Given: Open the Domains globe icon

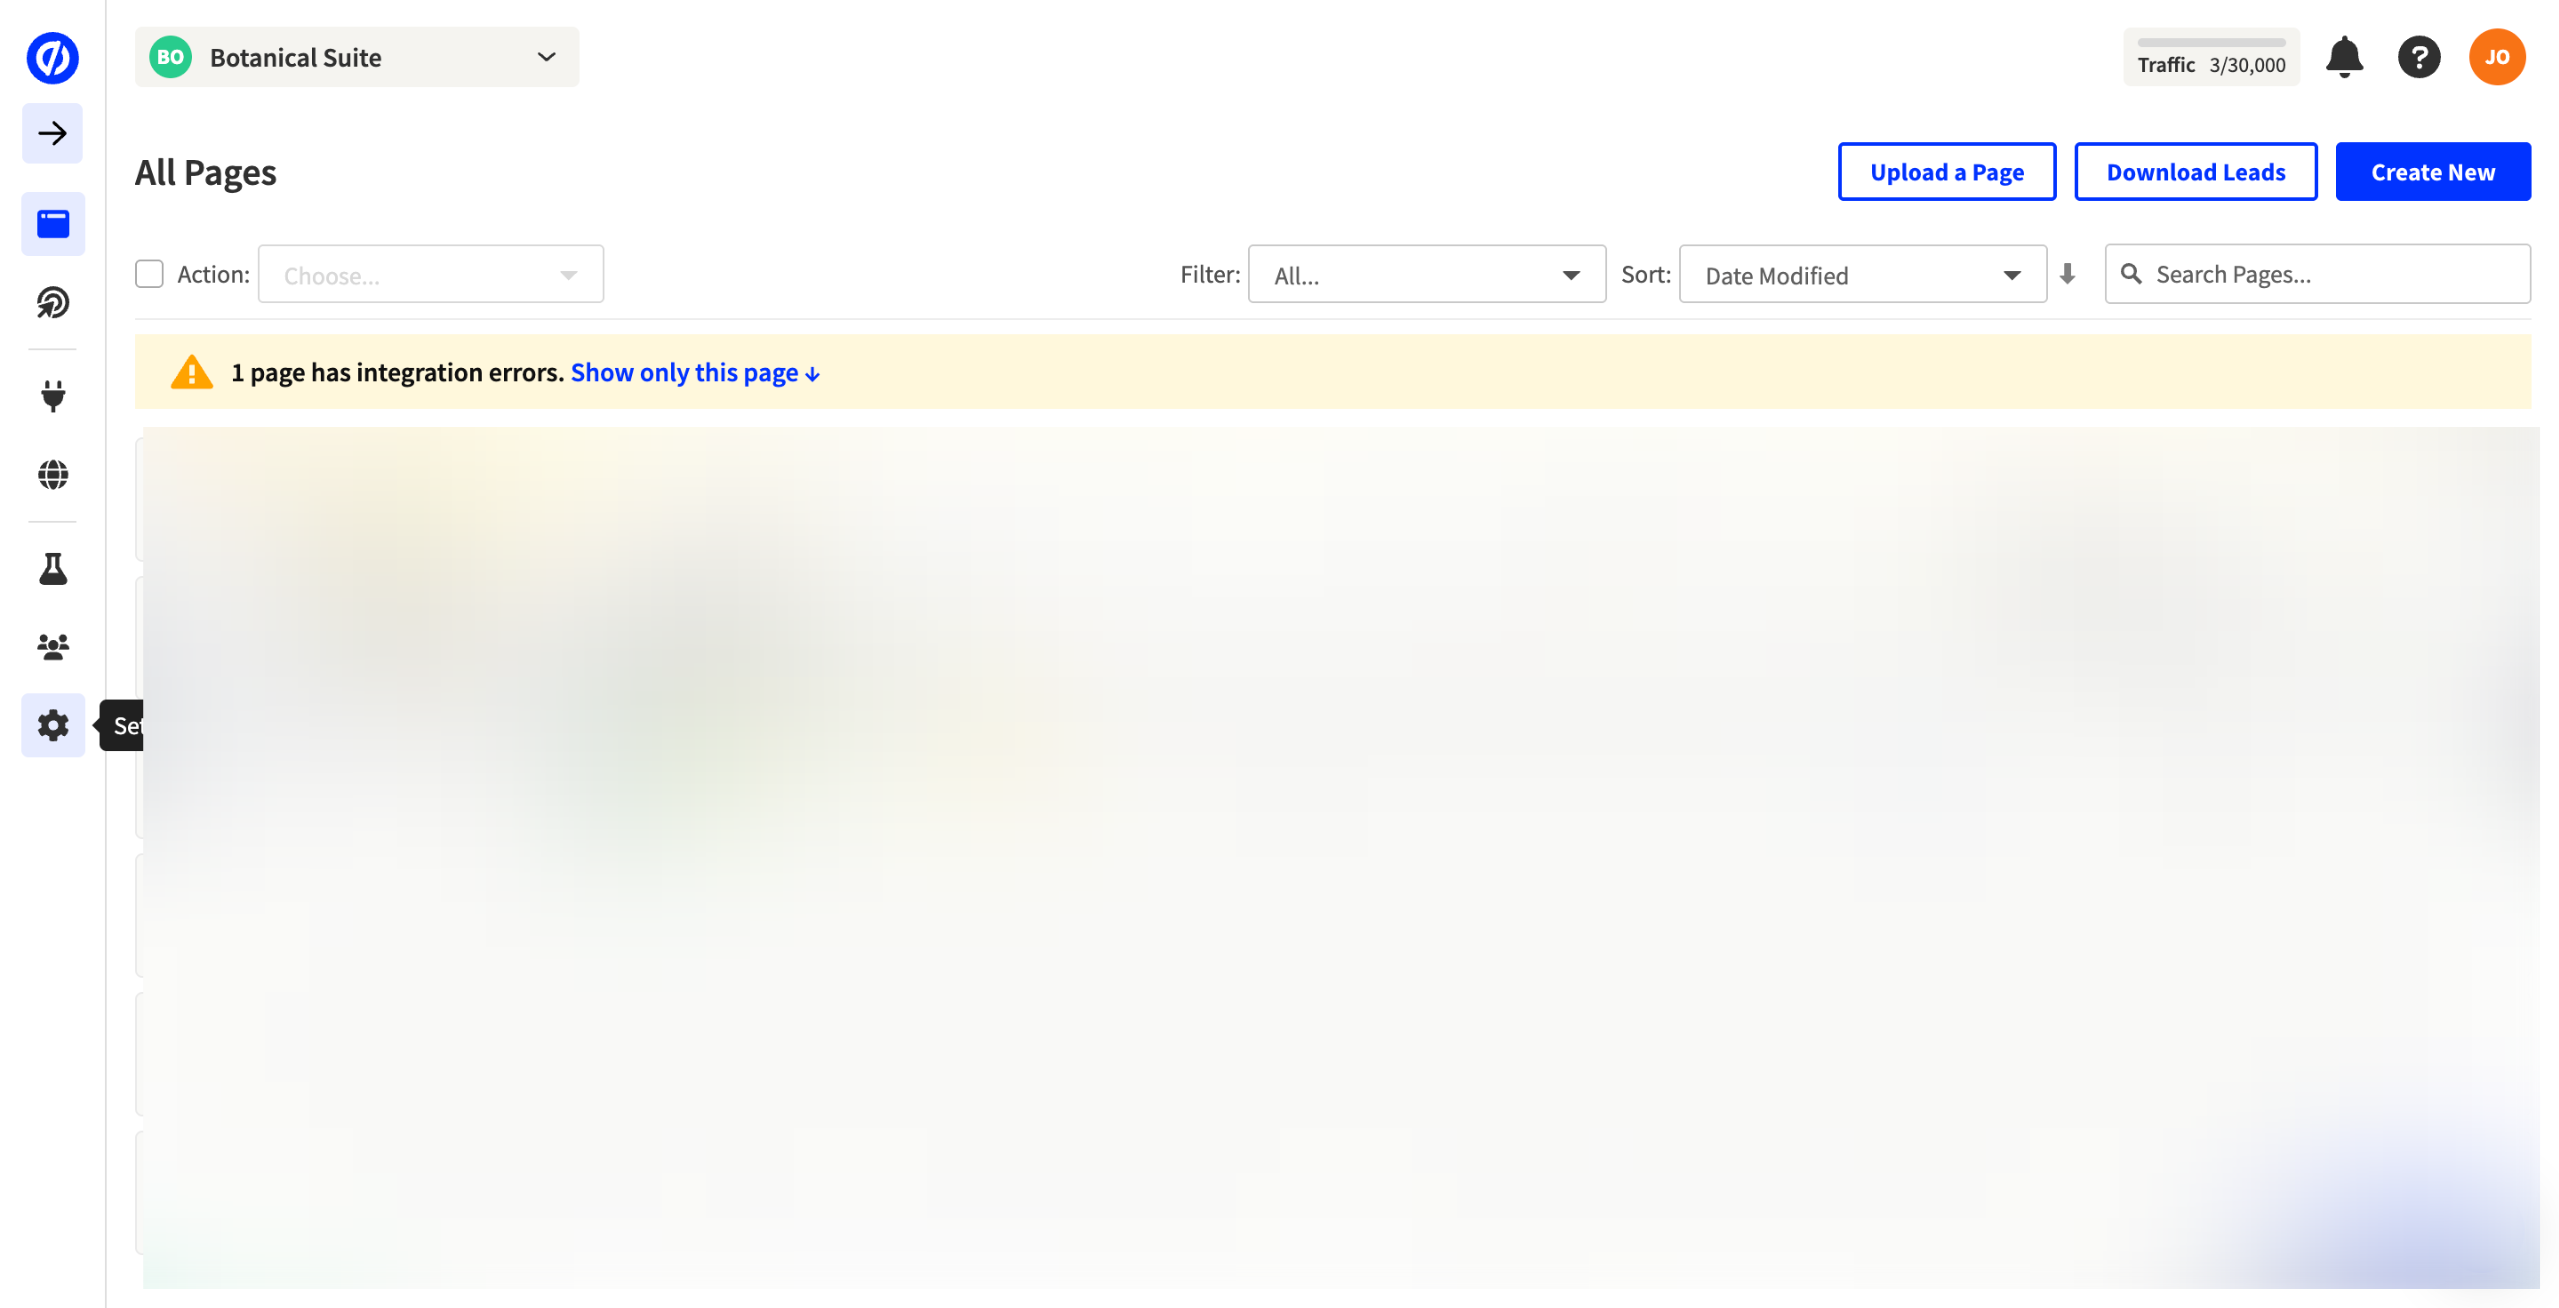Looking at the screenshot, I should (52, 474).
